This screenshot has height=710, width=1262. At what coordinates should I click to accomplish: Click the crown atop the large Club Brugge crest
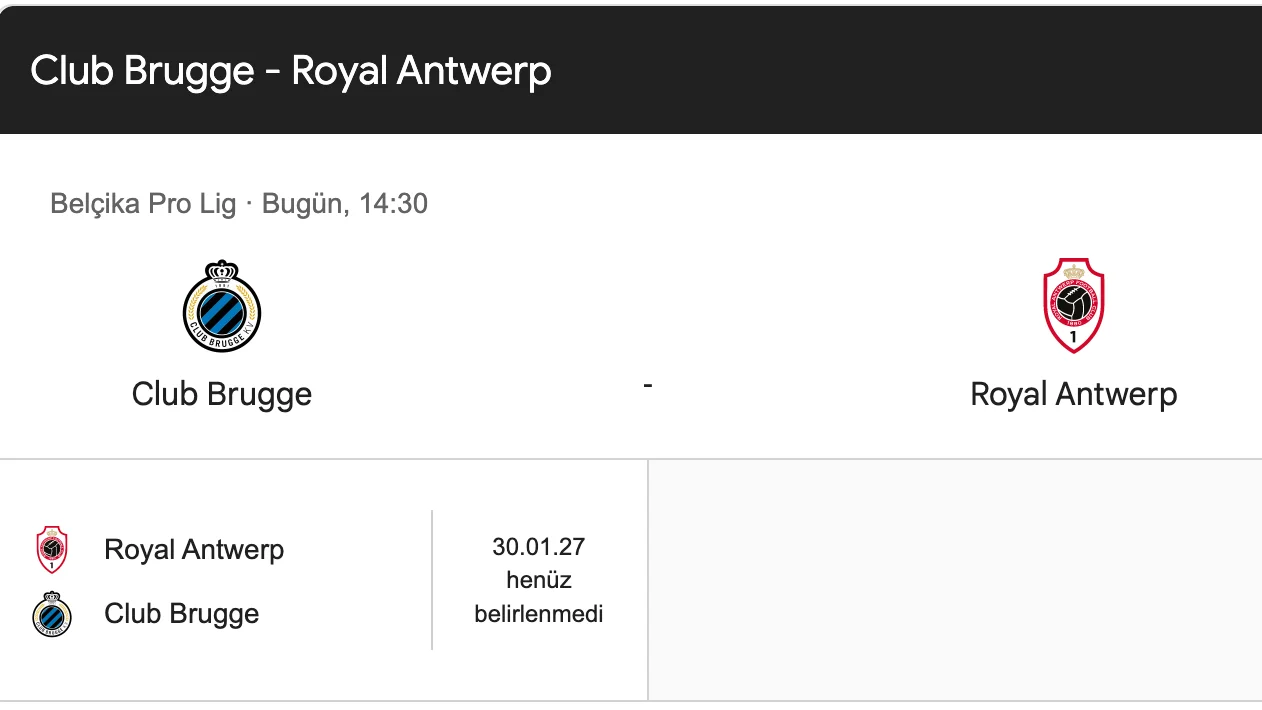[x=222, y=271]
